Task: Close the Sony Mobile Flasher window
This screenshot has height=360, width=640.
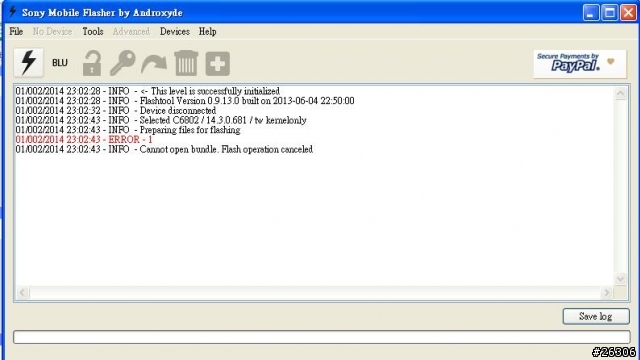Action: [628, 13]
